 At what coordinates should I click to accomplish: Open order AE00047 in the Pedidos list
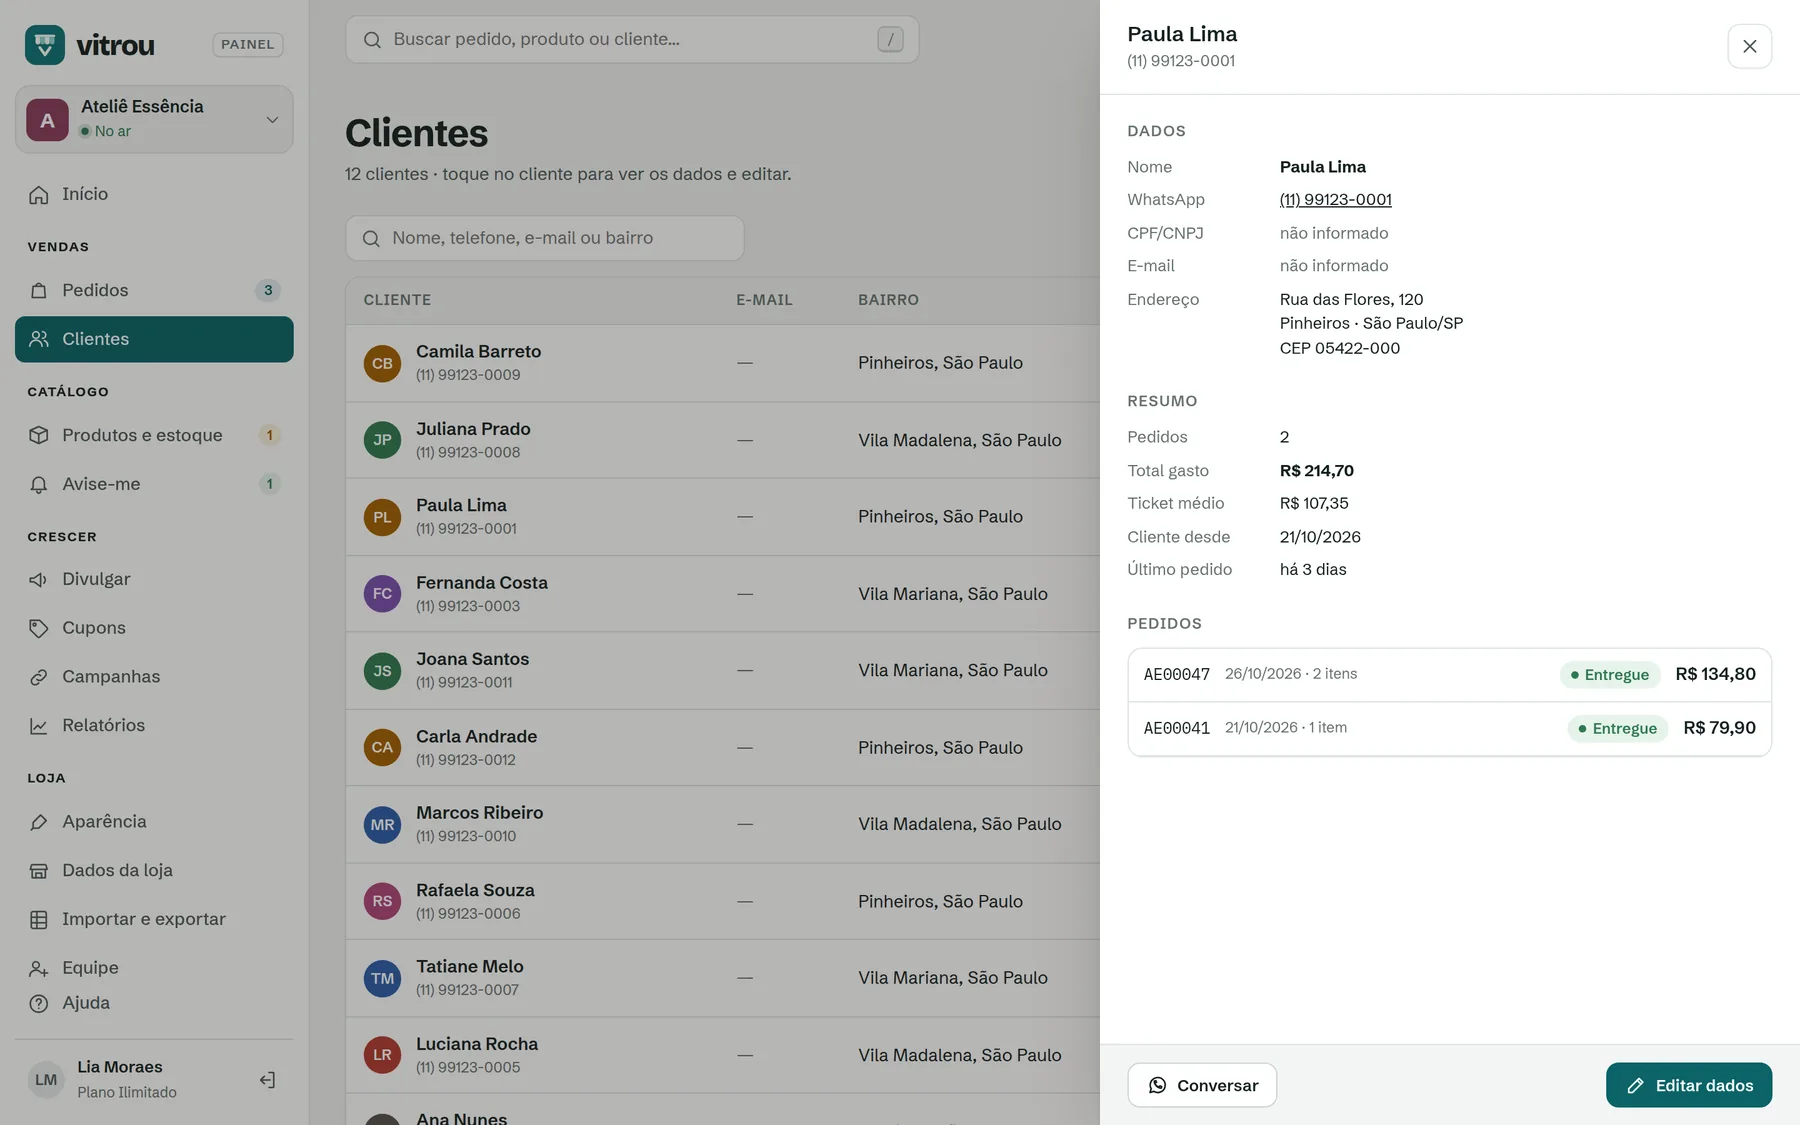pos(1449,675)
